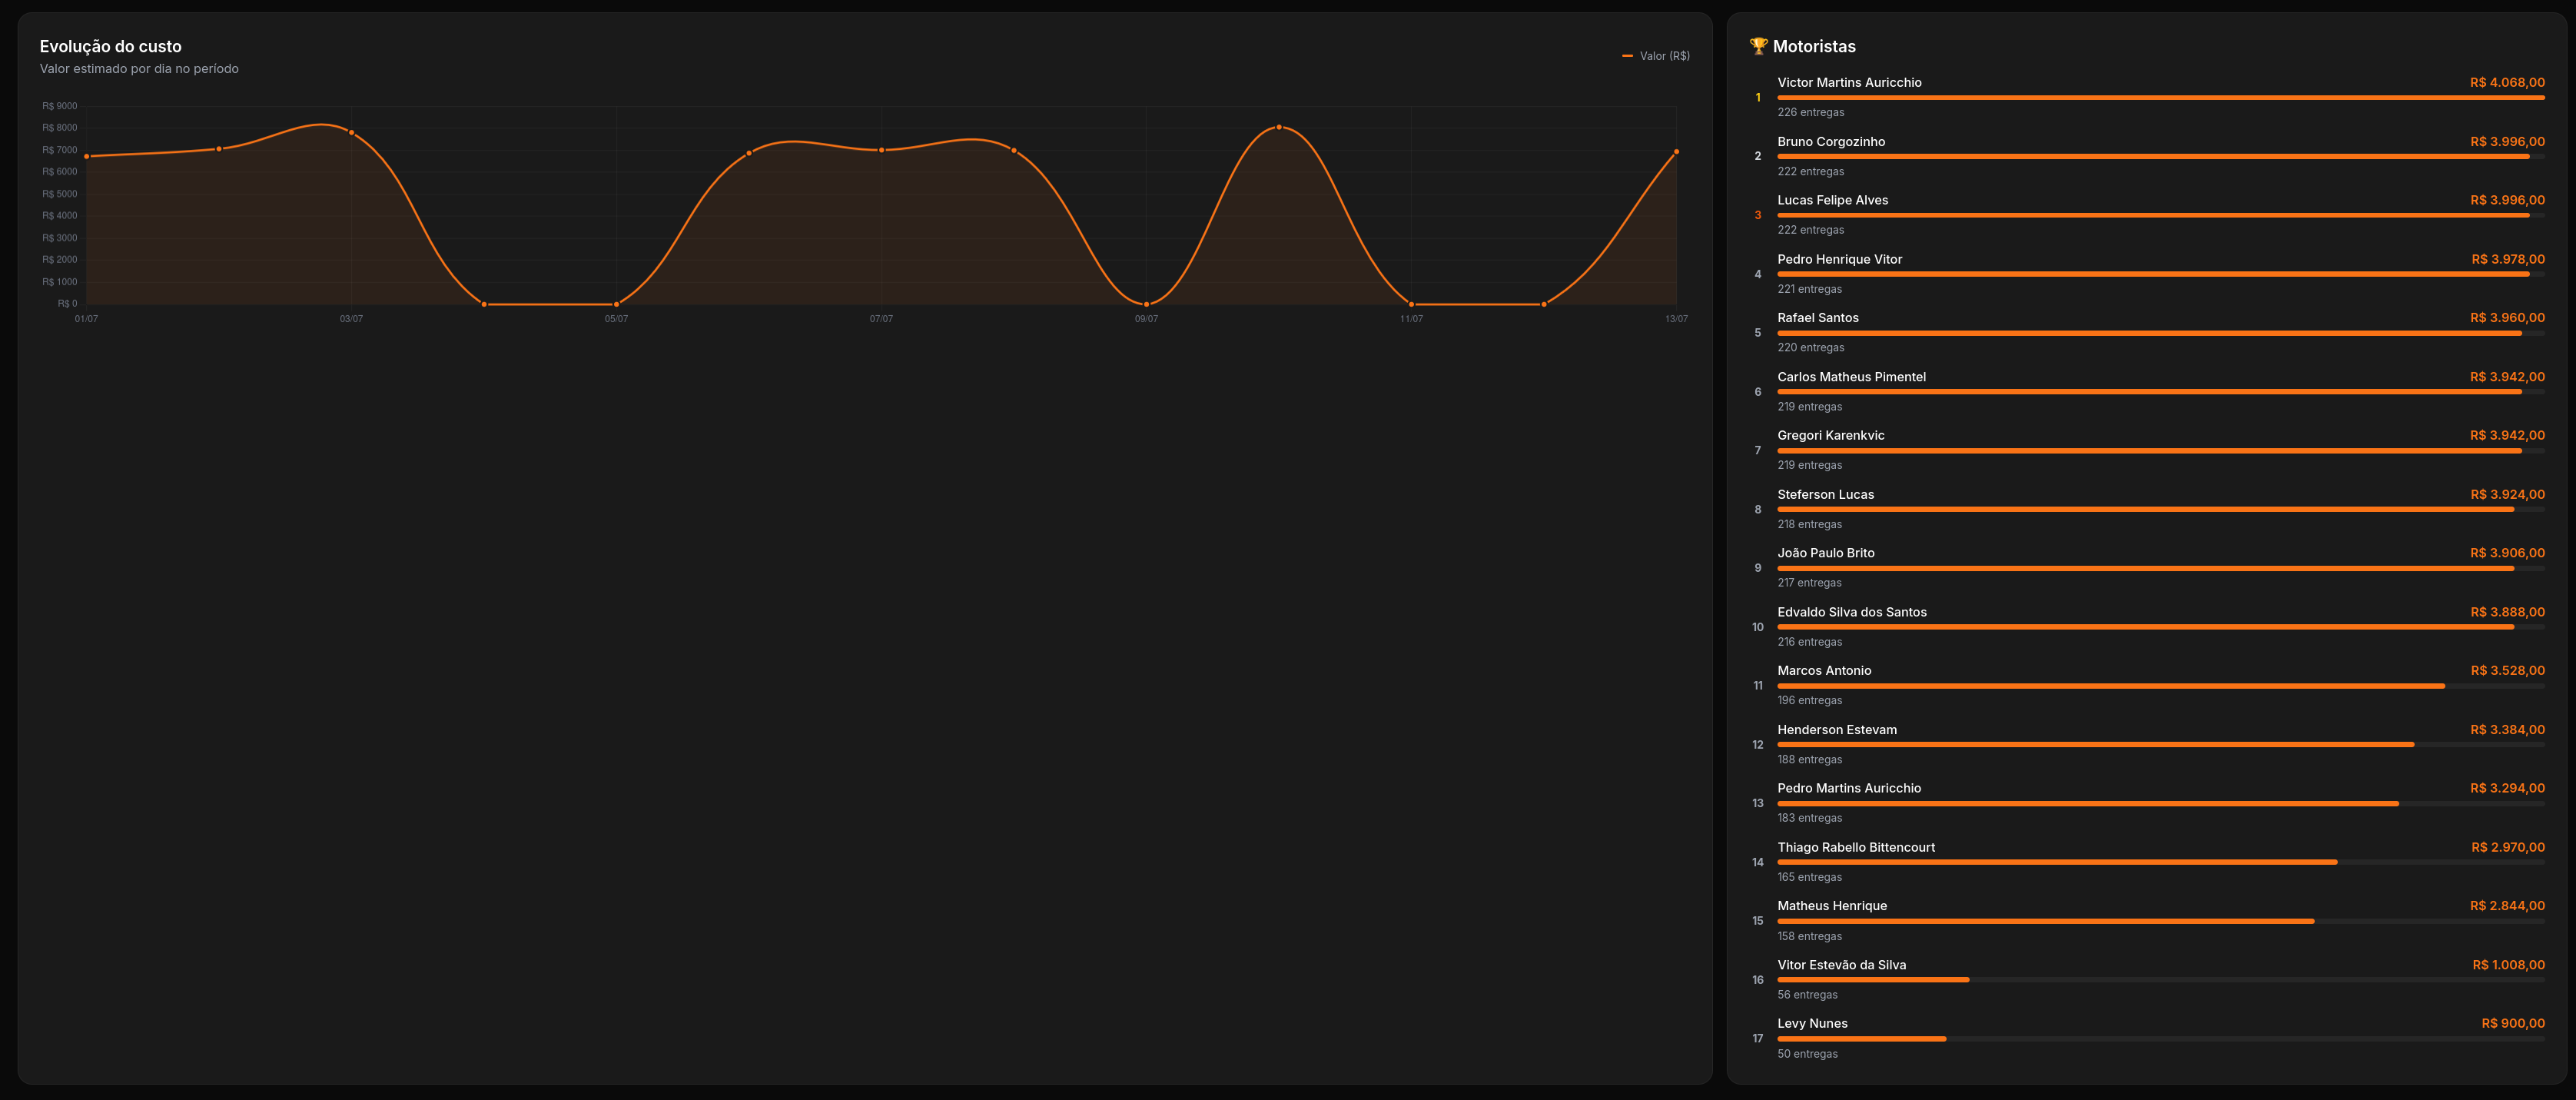This screenshot has width=2576, height=1100.
Task: Click the chart data point at 07/07
Action: 881,150
